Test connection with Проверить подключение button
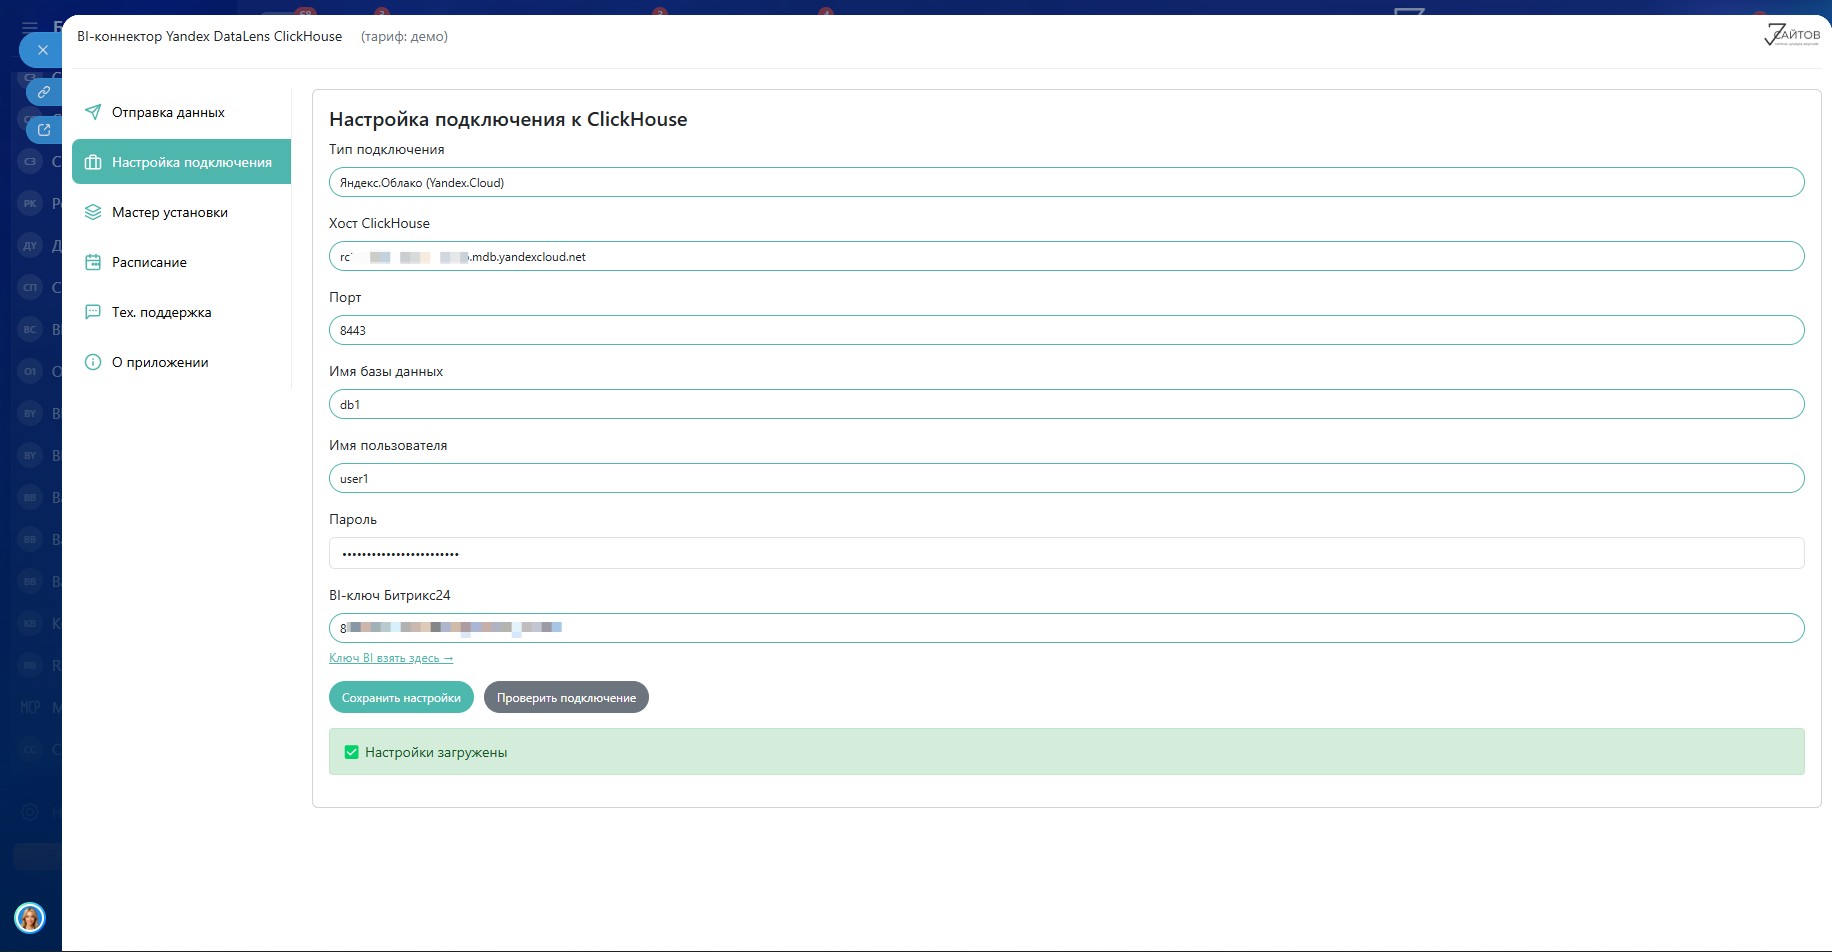The image size is (1832, 952). [566, 697]
